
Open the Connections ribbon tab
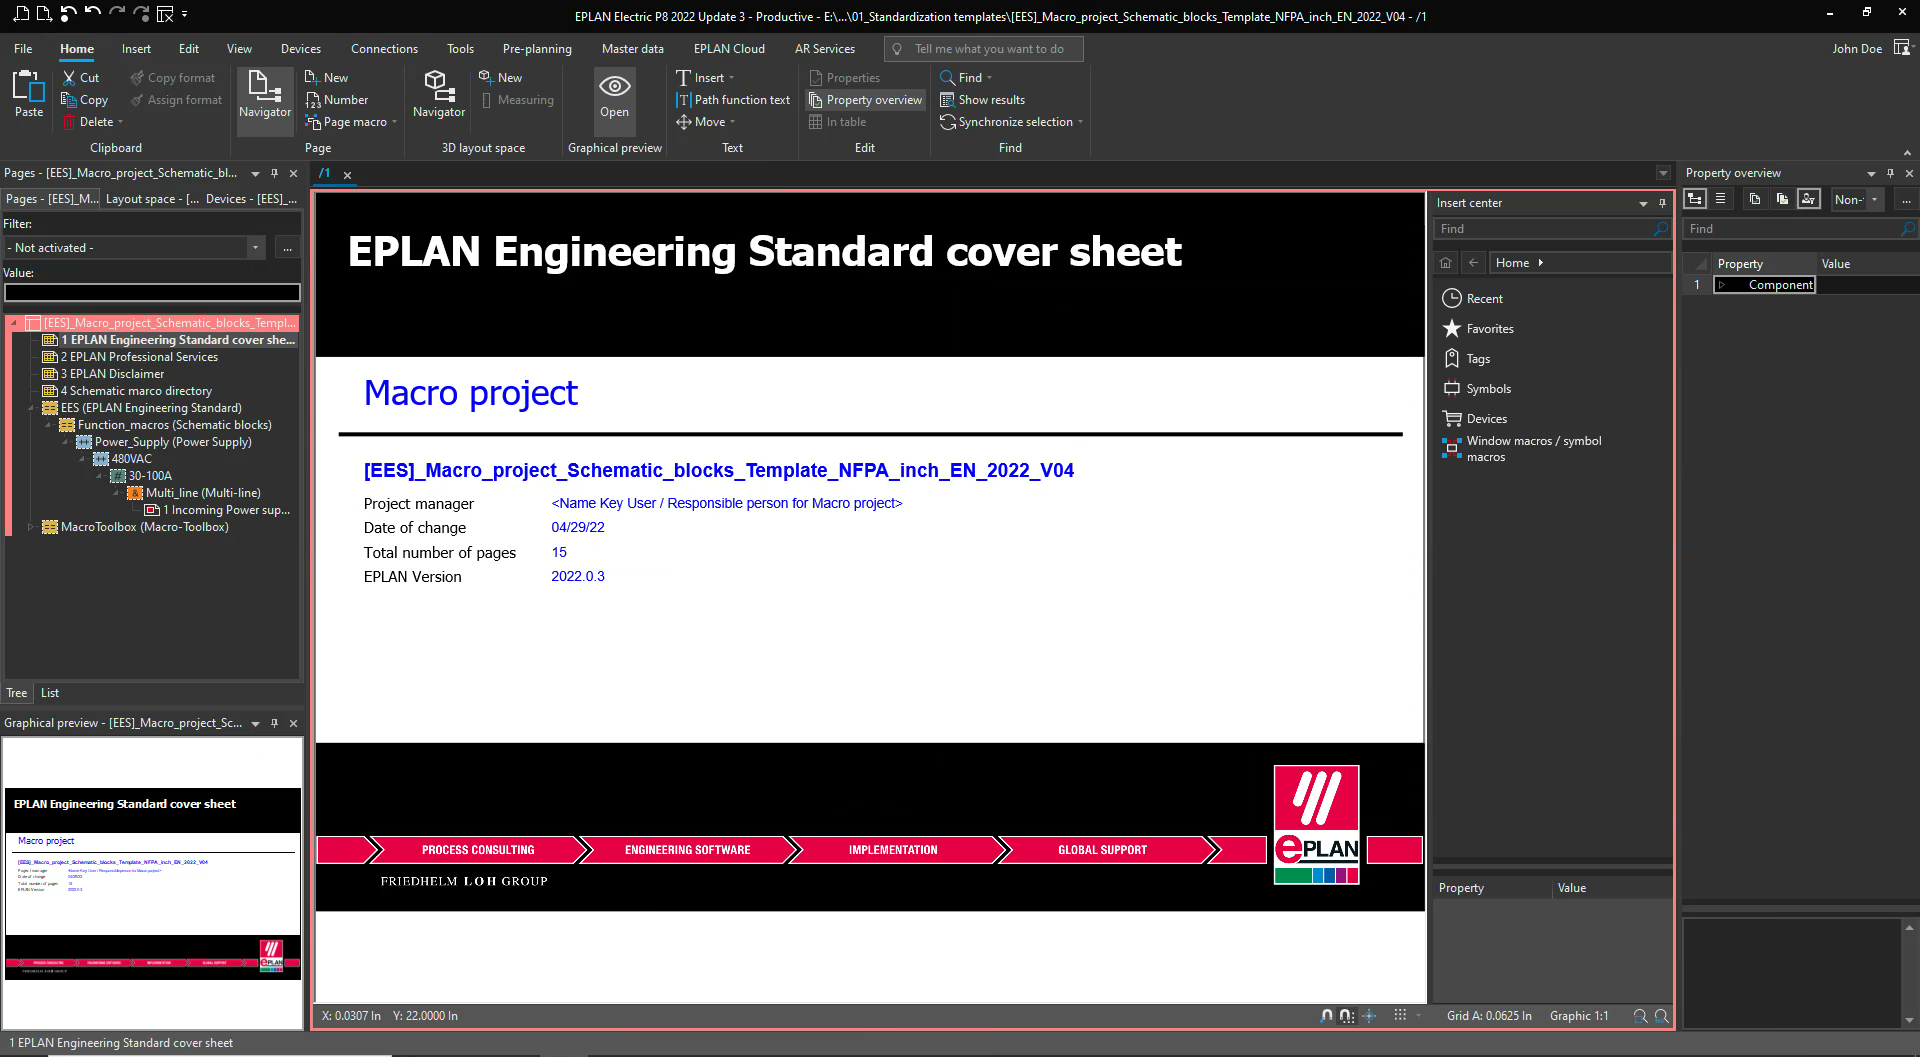click(x=384, y=49)
